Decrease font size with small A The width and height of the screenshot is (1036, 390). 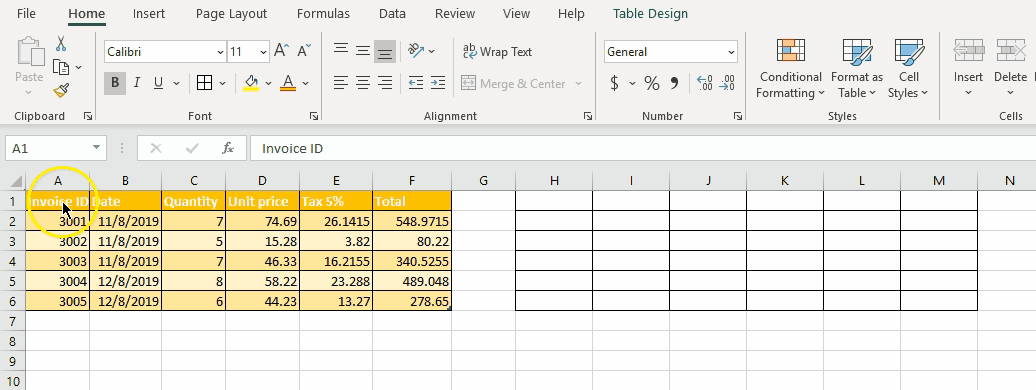tap(304, 51)
